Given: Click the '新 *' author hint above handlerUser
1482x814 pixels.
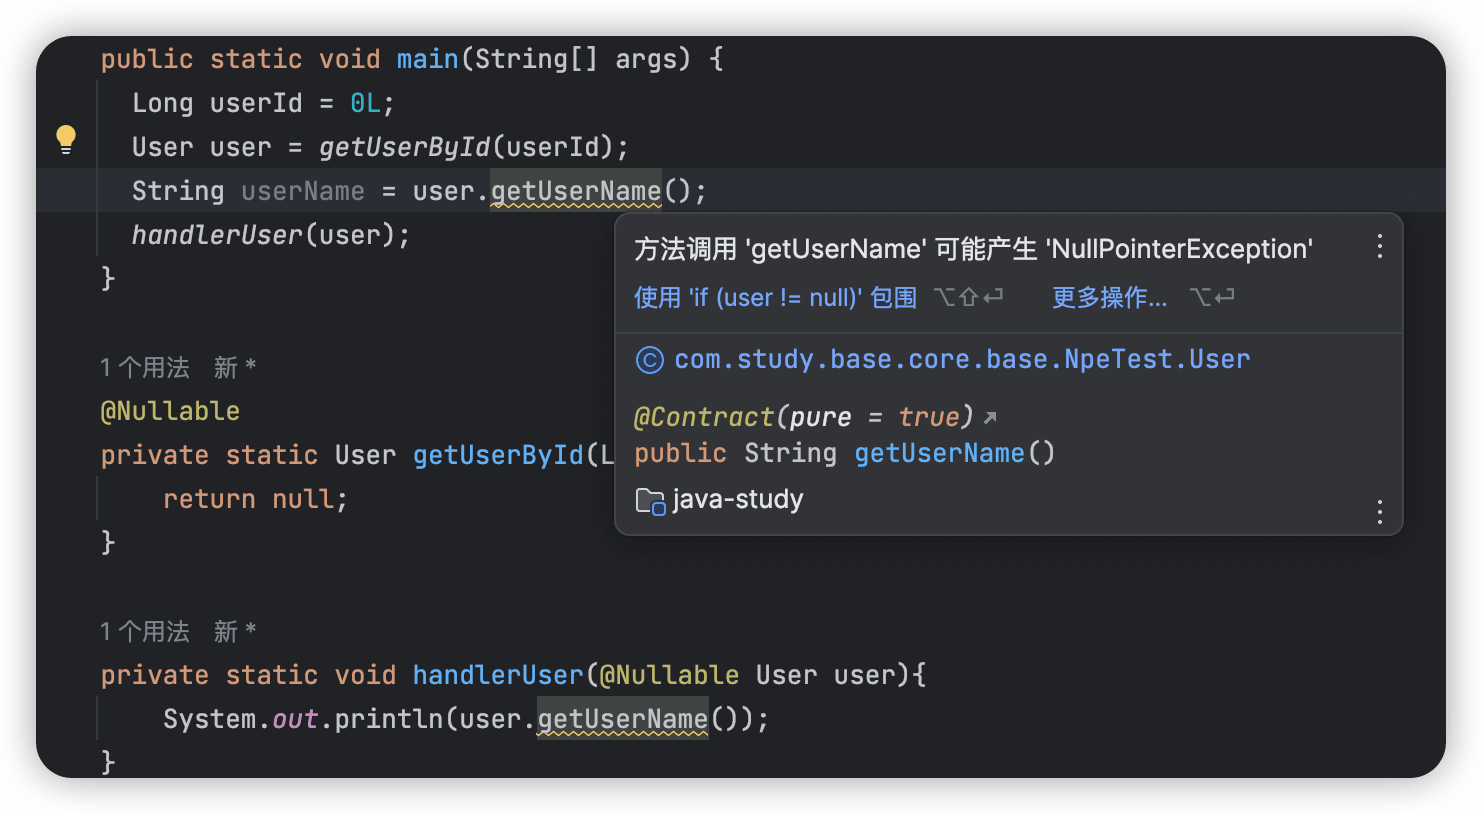Looking at the screenshot, I should click(x=235, y=632).
